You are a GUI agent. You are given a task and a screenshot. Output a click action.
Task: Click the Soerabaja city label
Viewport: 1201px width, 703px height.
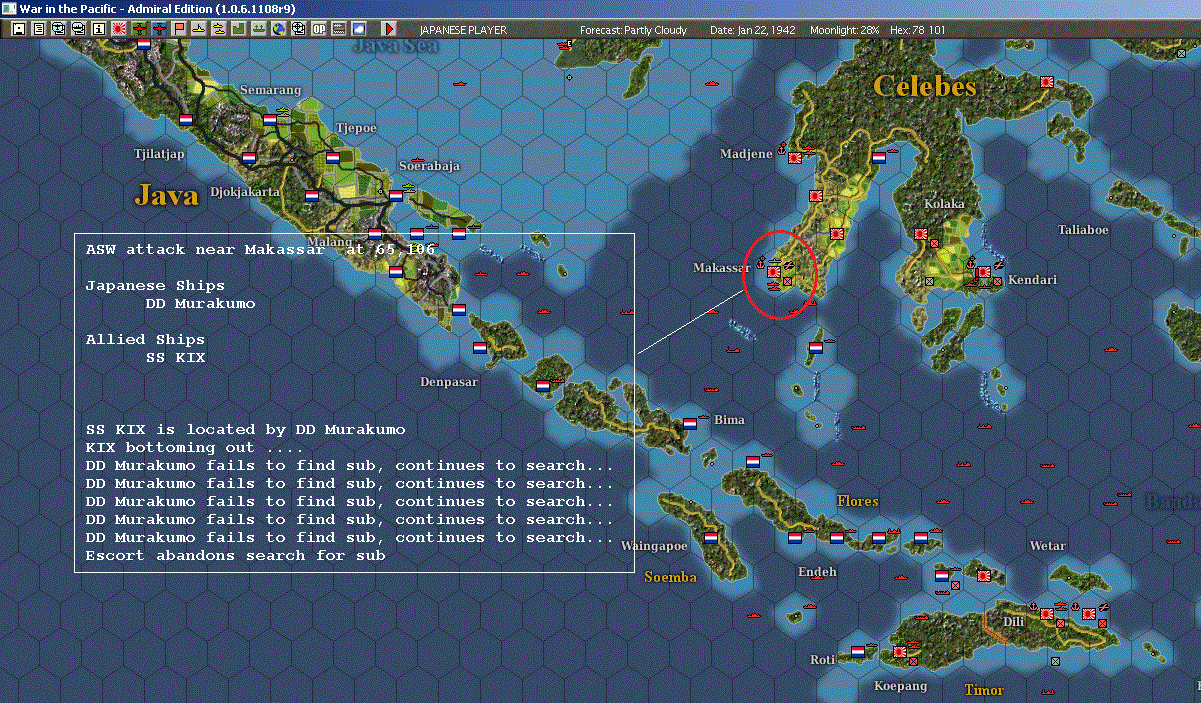(x=429, y=166)
